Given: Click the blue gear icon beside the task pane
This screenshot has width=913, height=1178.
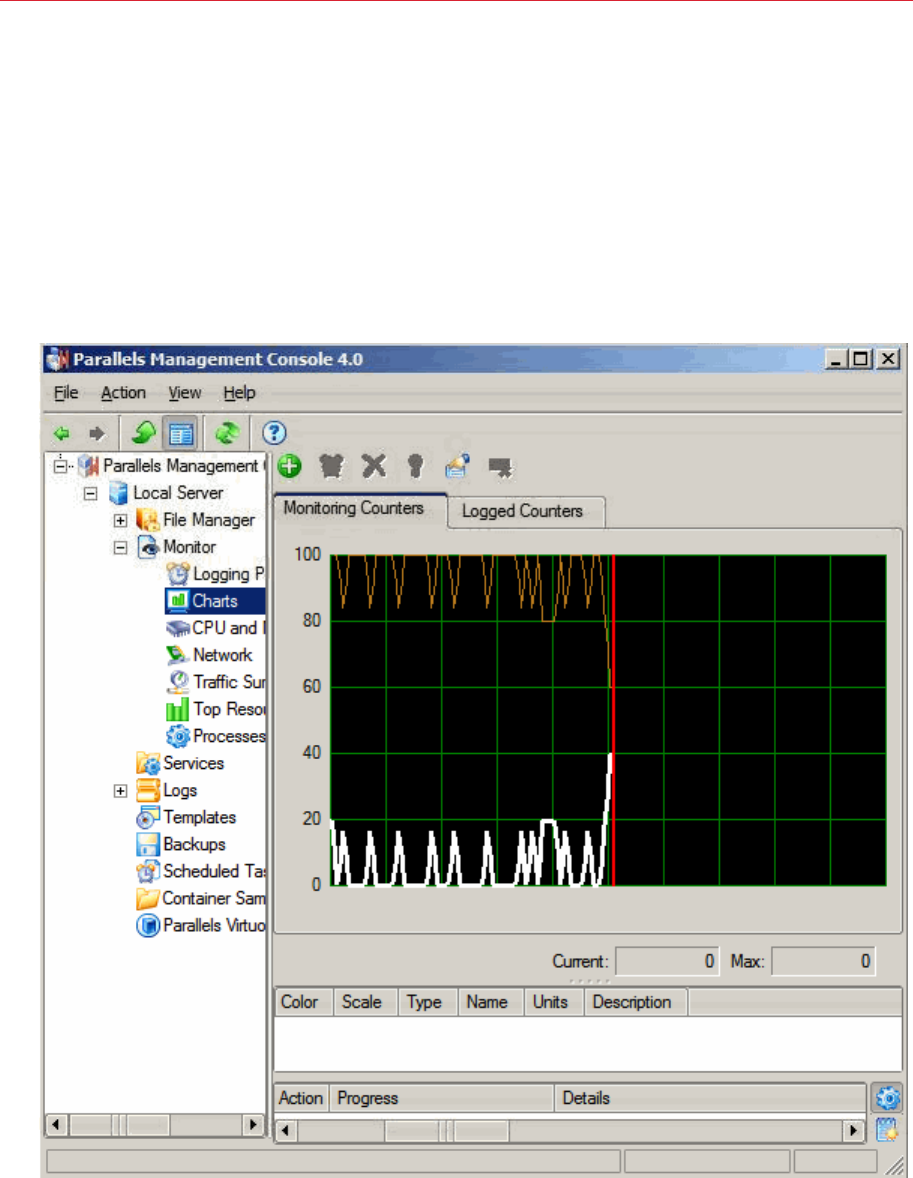Looking at the screenshot, I should pos(887,1098).
